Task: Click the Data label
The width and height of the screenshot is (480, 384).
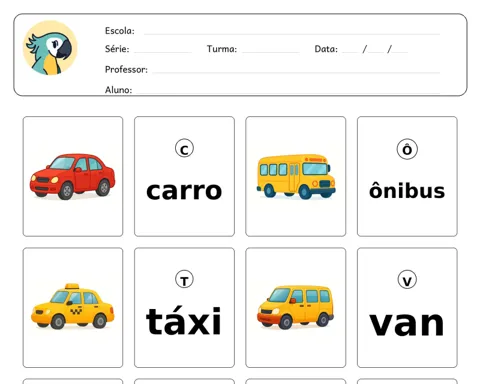Action: click(x=326, y=49)
